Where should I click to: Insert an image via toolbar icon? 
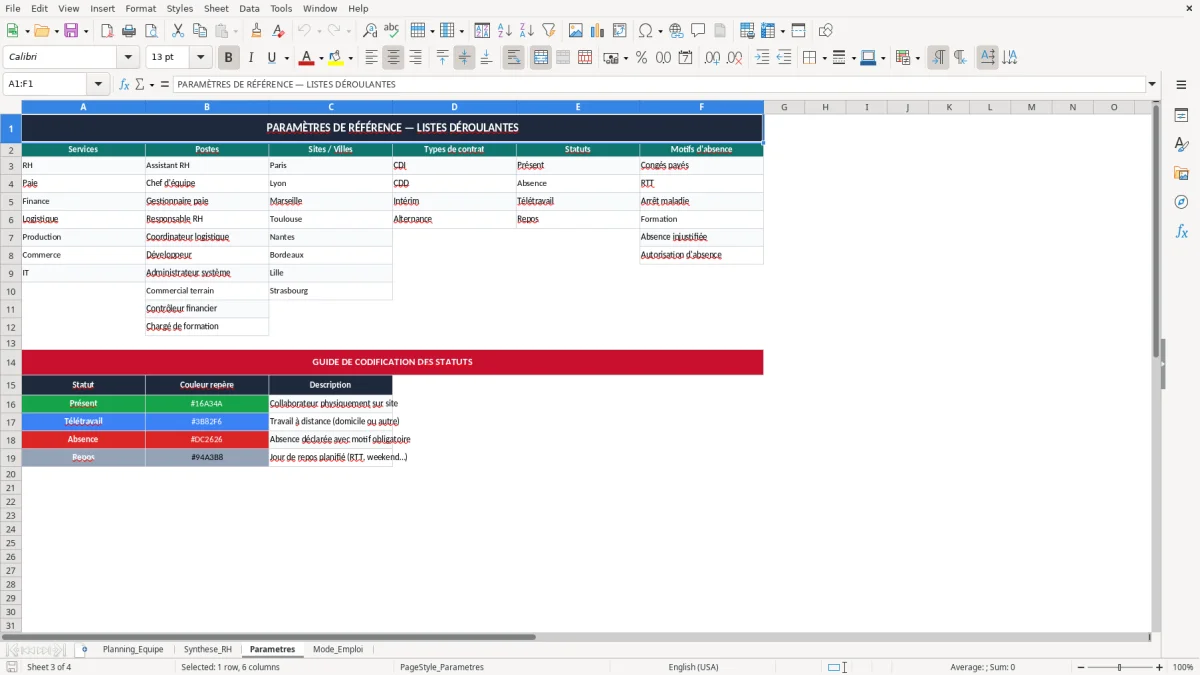[576, 31]
